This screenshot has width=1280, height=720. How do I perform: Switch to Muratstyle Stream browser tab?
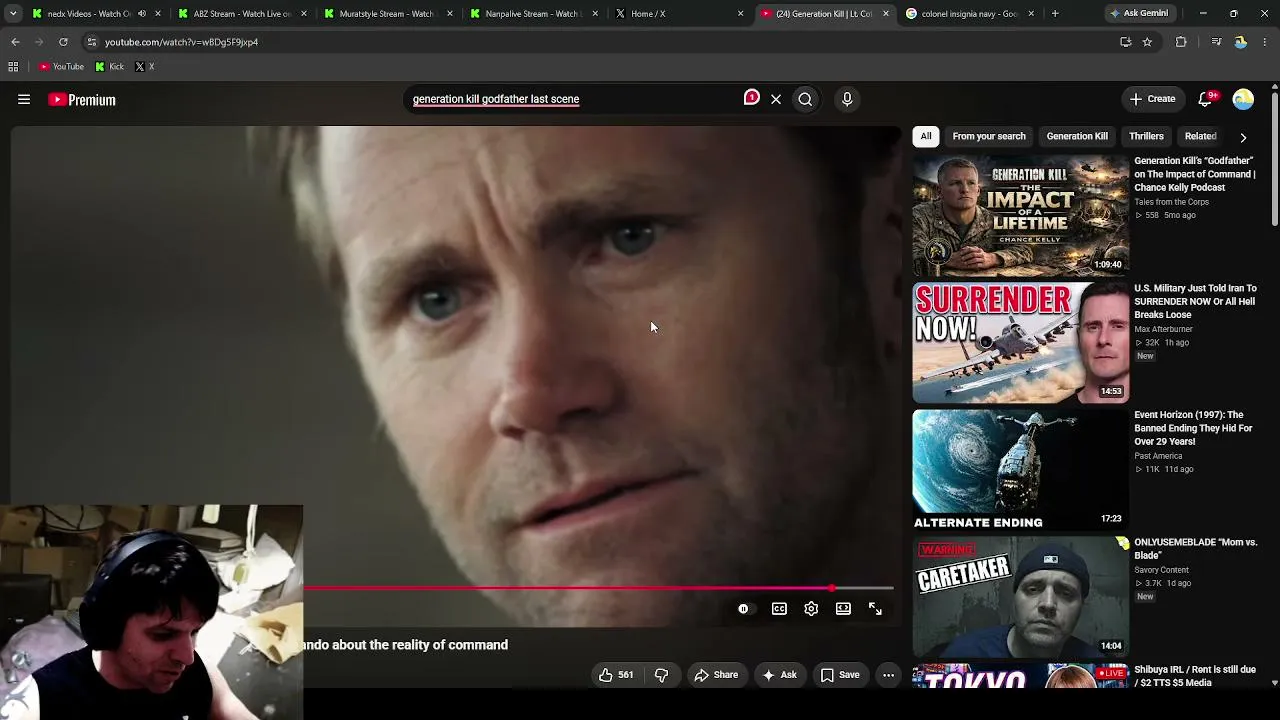(386, 14)
